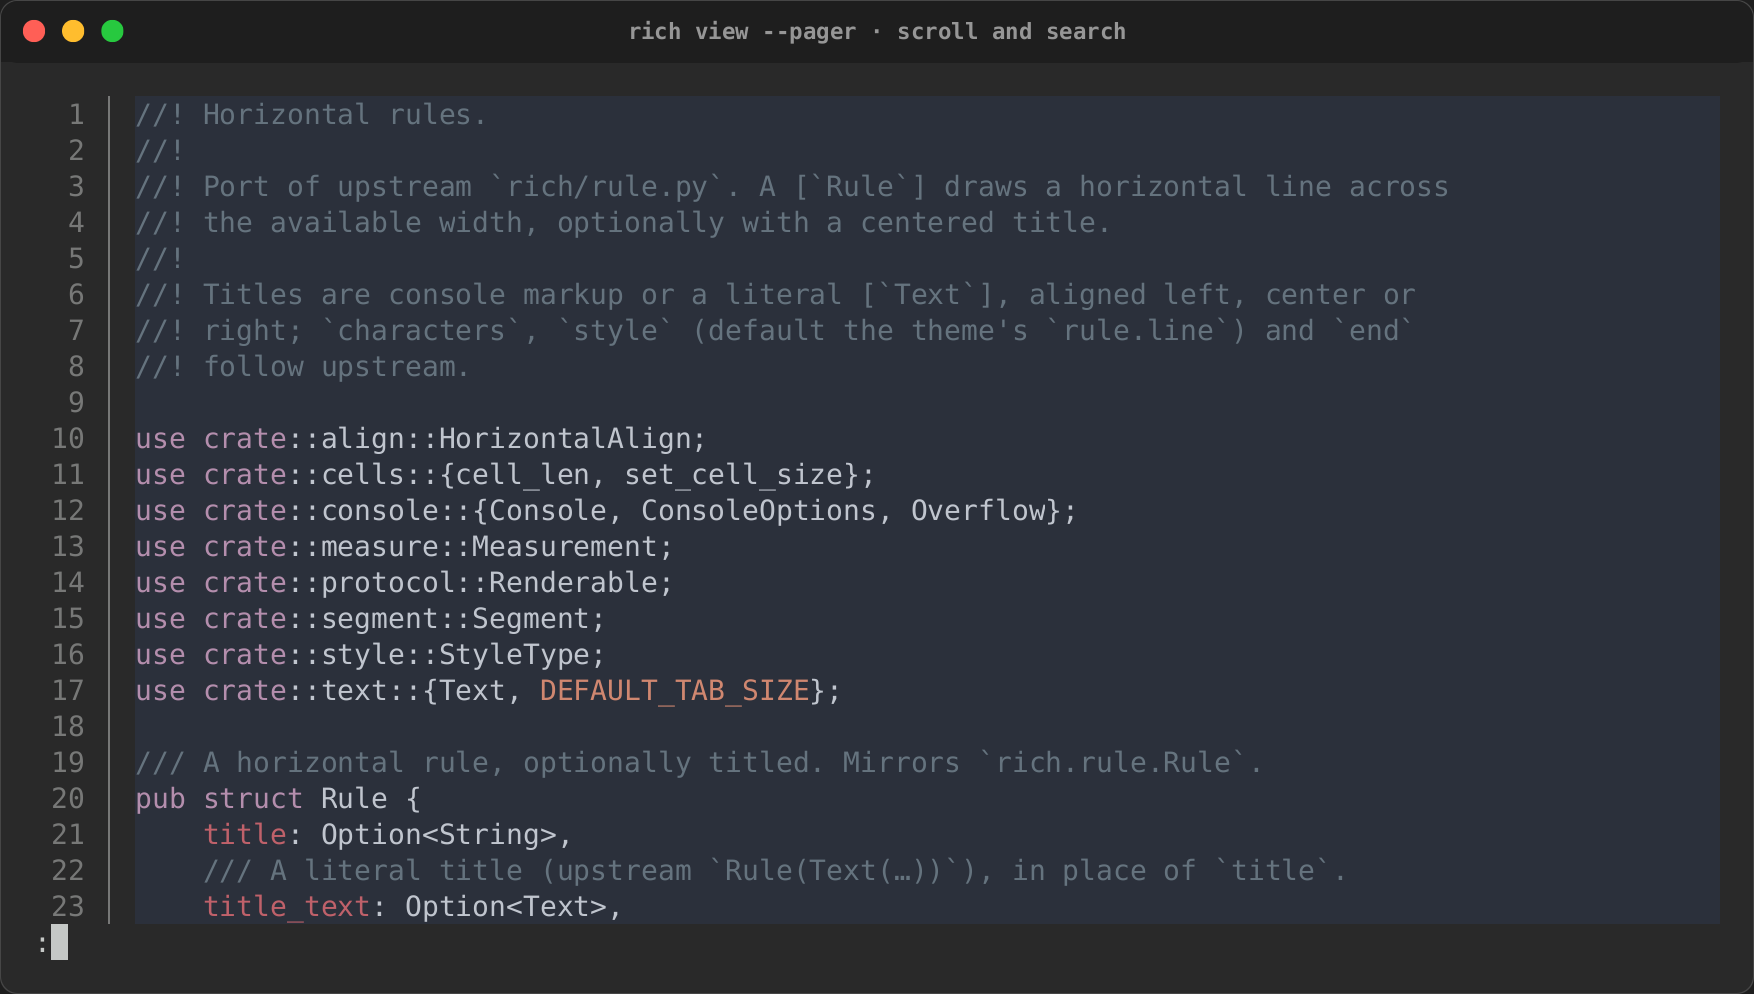Click the 'Titles are console markup' comment line
1754x994 pixels.
(775, 295)
